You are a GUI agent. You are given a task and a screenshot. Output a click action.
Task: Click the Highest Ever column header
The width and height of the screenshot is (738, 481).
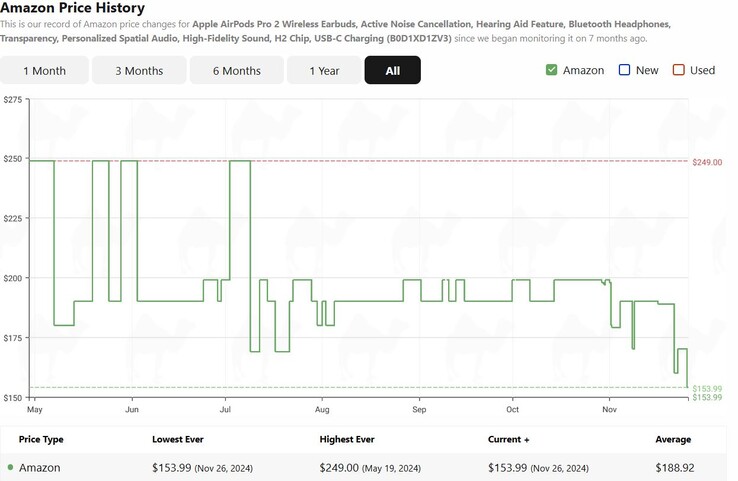pos(347,440)
